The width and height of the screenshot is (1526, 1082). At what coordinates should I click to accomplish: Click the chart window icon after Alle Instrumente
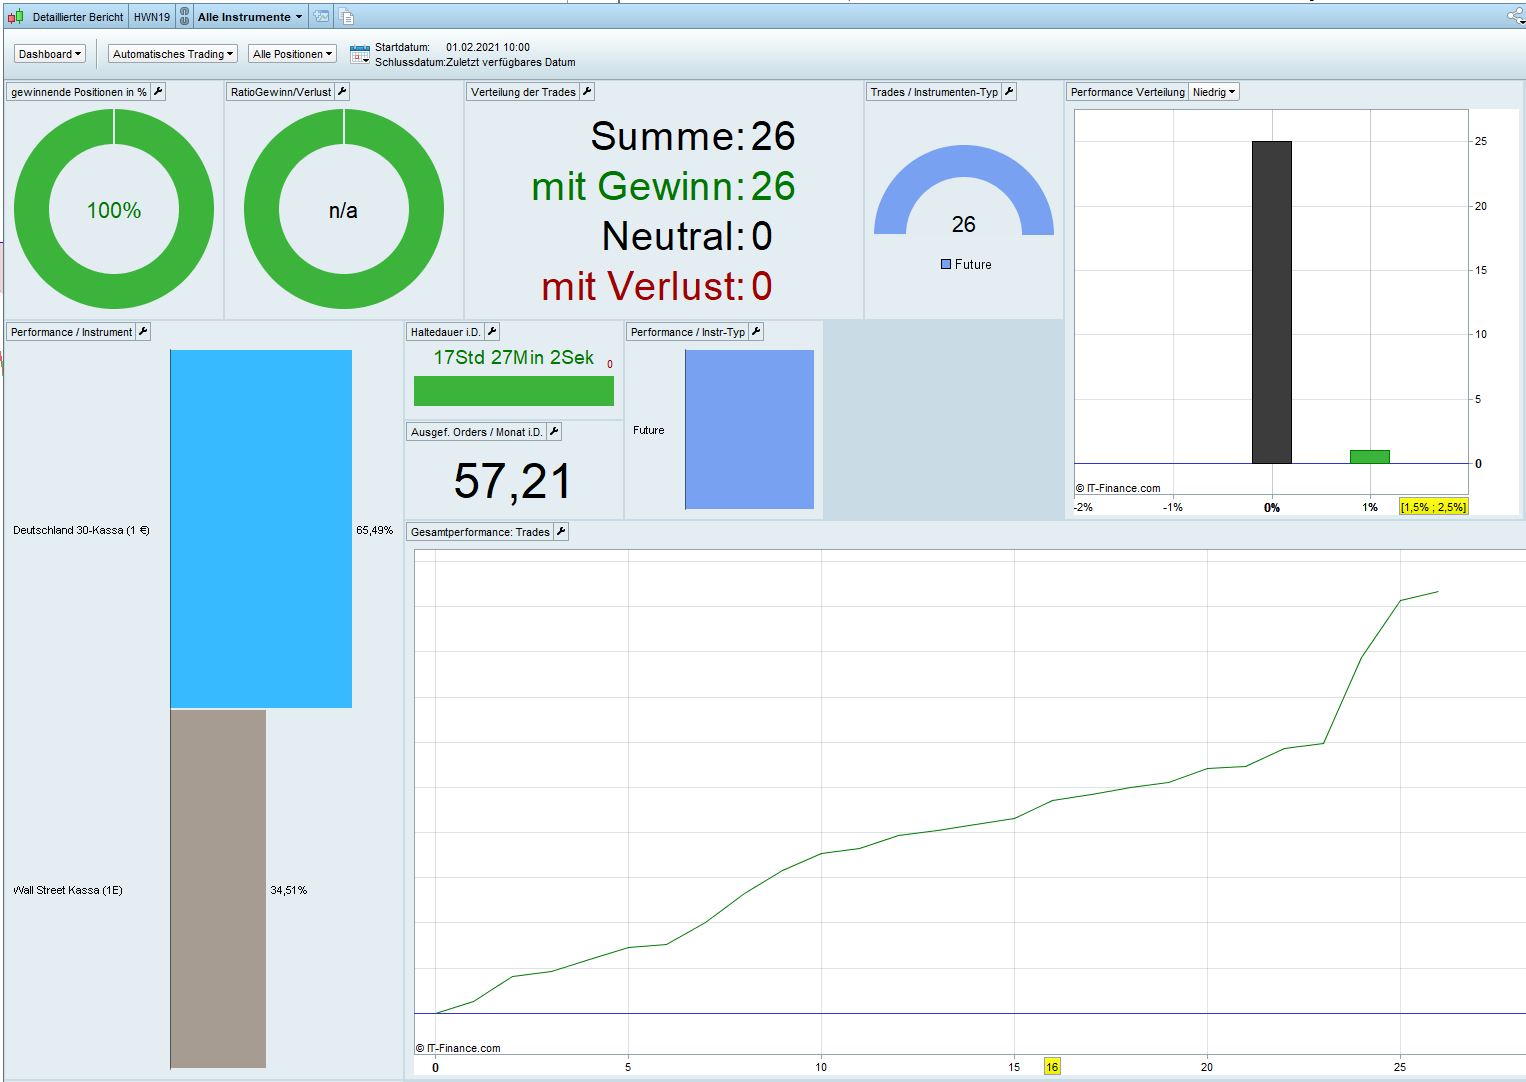(321, 17)
